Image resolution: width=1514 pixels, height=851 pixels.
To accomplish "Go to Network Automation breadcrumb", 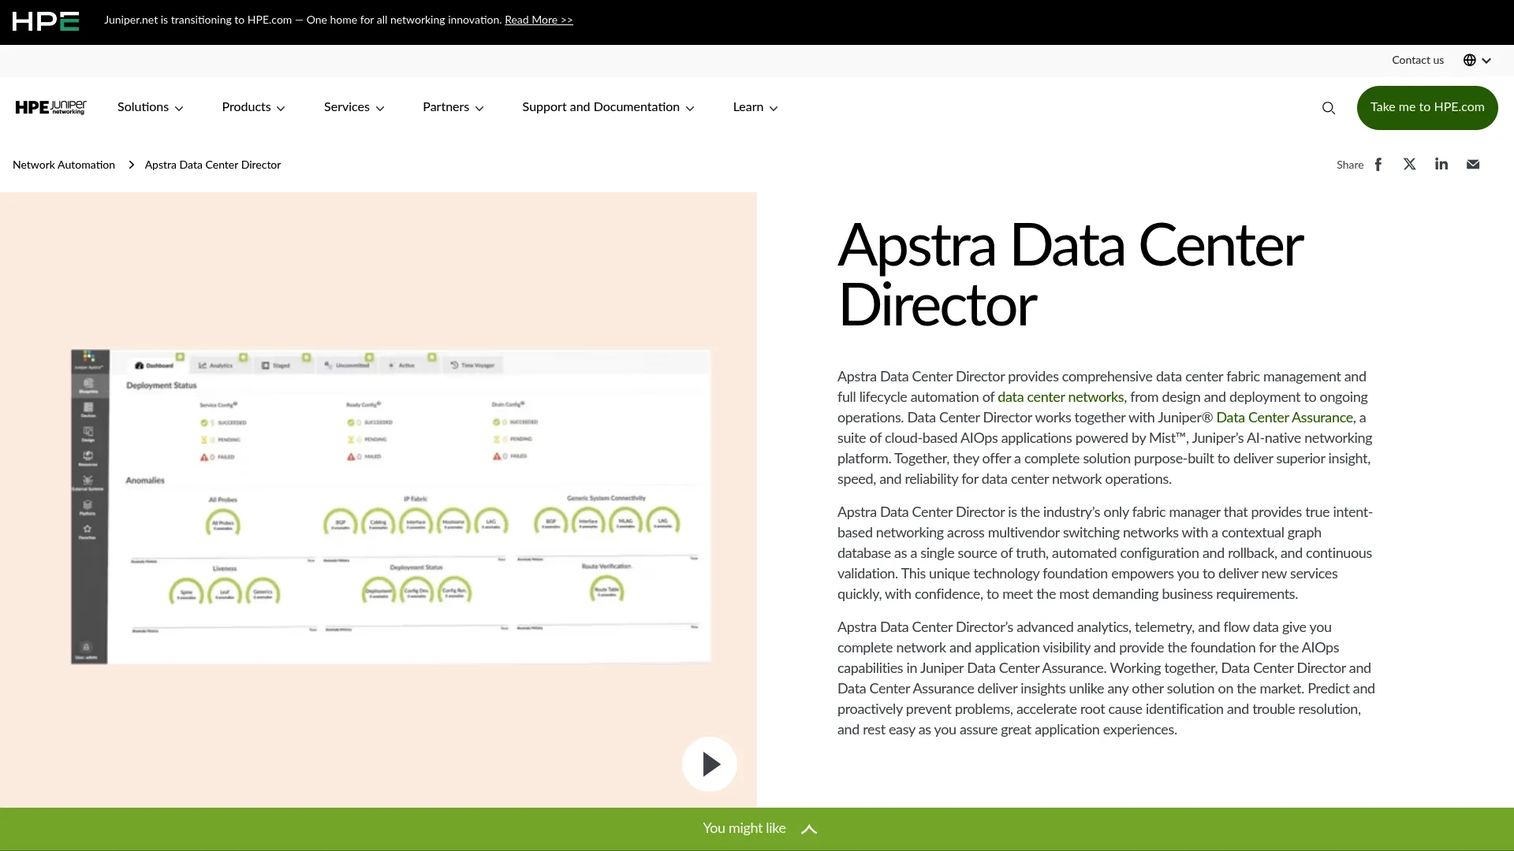I will (64, 165).
